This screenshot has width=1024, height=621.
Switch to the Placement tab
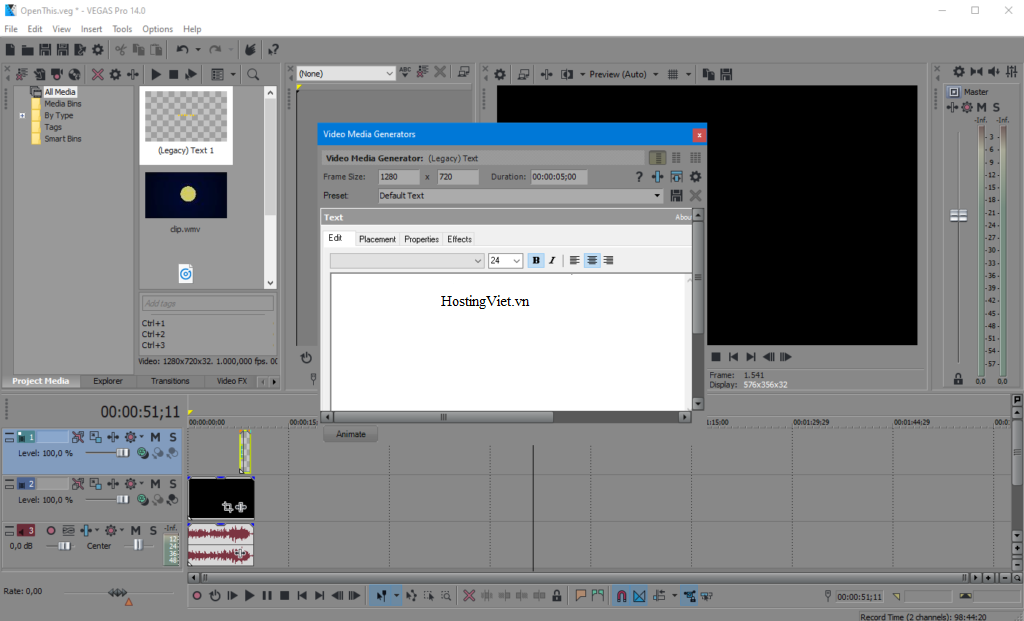point(377,239)
